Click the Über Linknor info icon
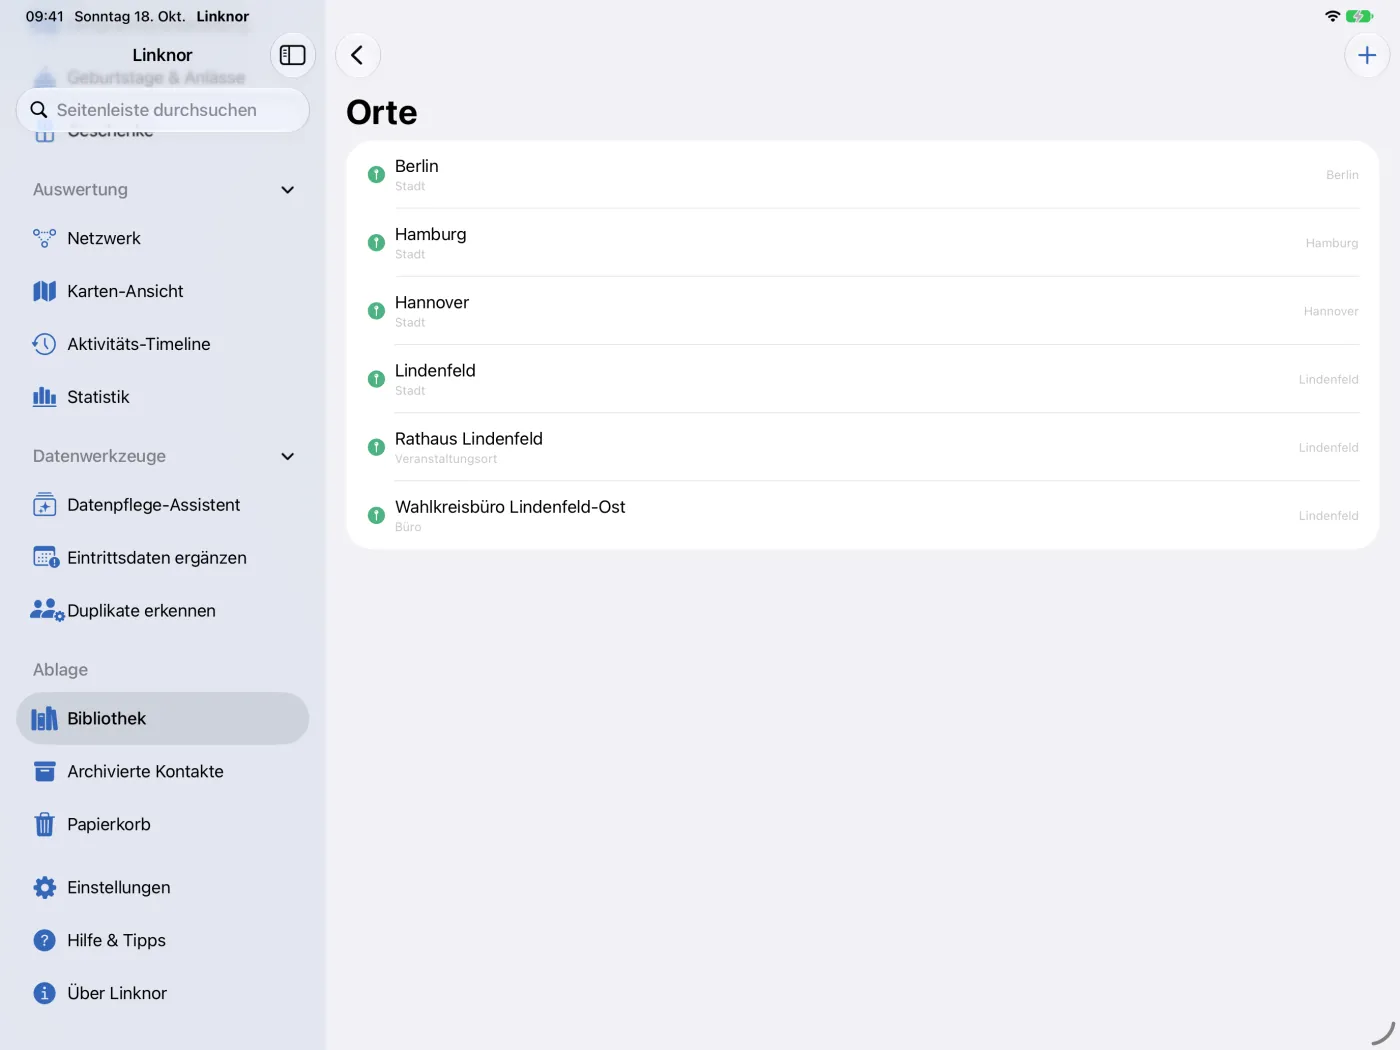This screenshot has width=1400, height=1050. (44, 993)
